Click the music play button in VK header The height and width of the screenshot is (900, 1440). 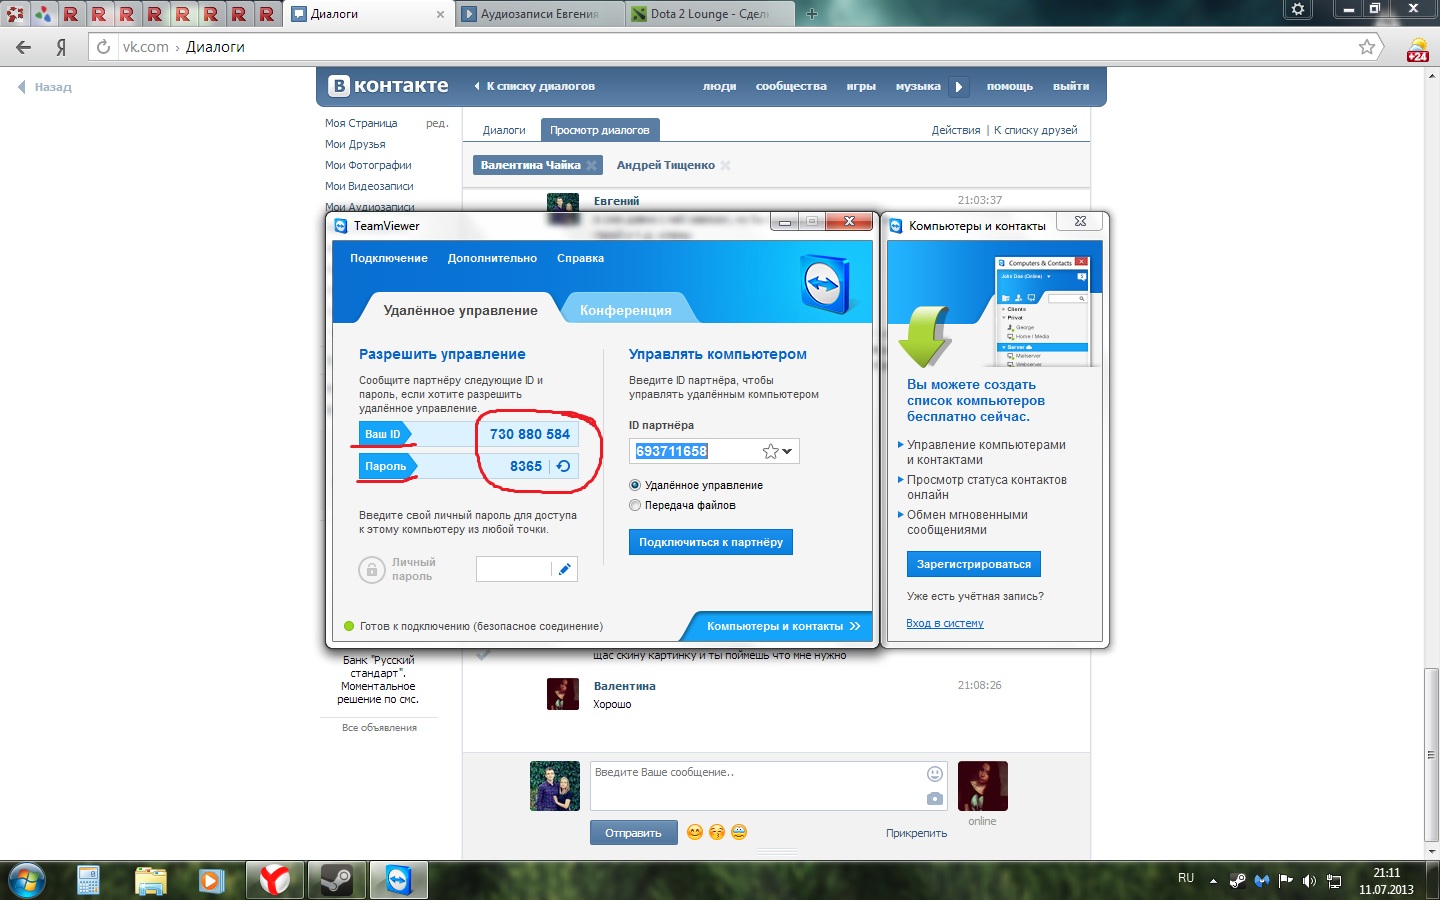(959, 86)
